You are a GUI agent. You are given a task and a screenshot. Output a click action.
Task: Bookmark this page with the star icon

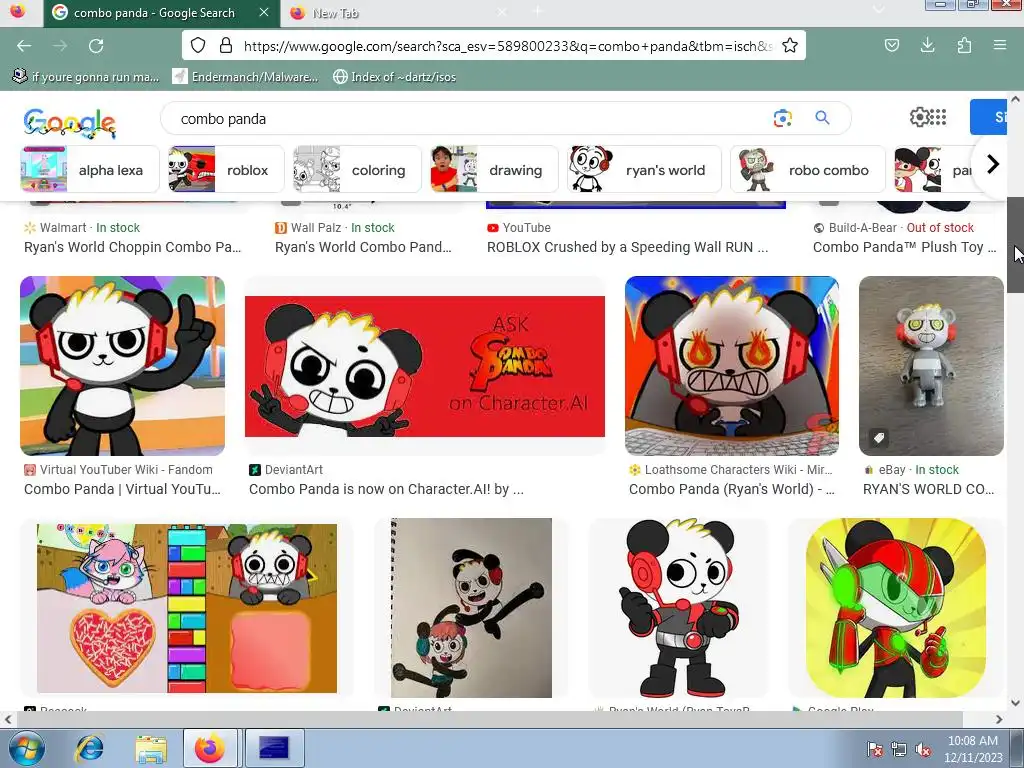coord(790,45)
